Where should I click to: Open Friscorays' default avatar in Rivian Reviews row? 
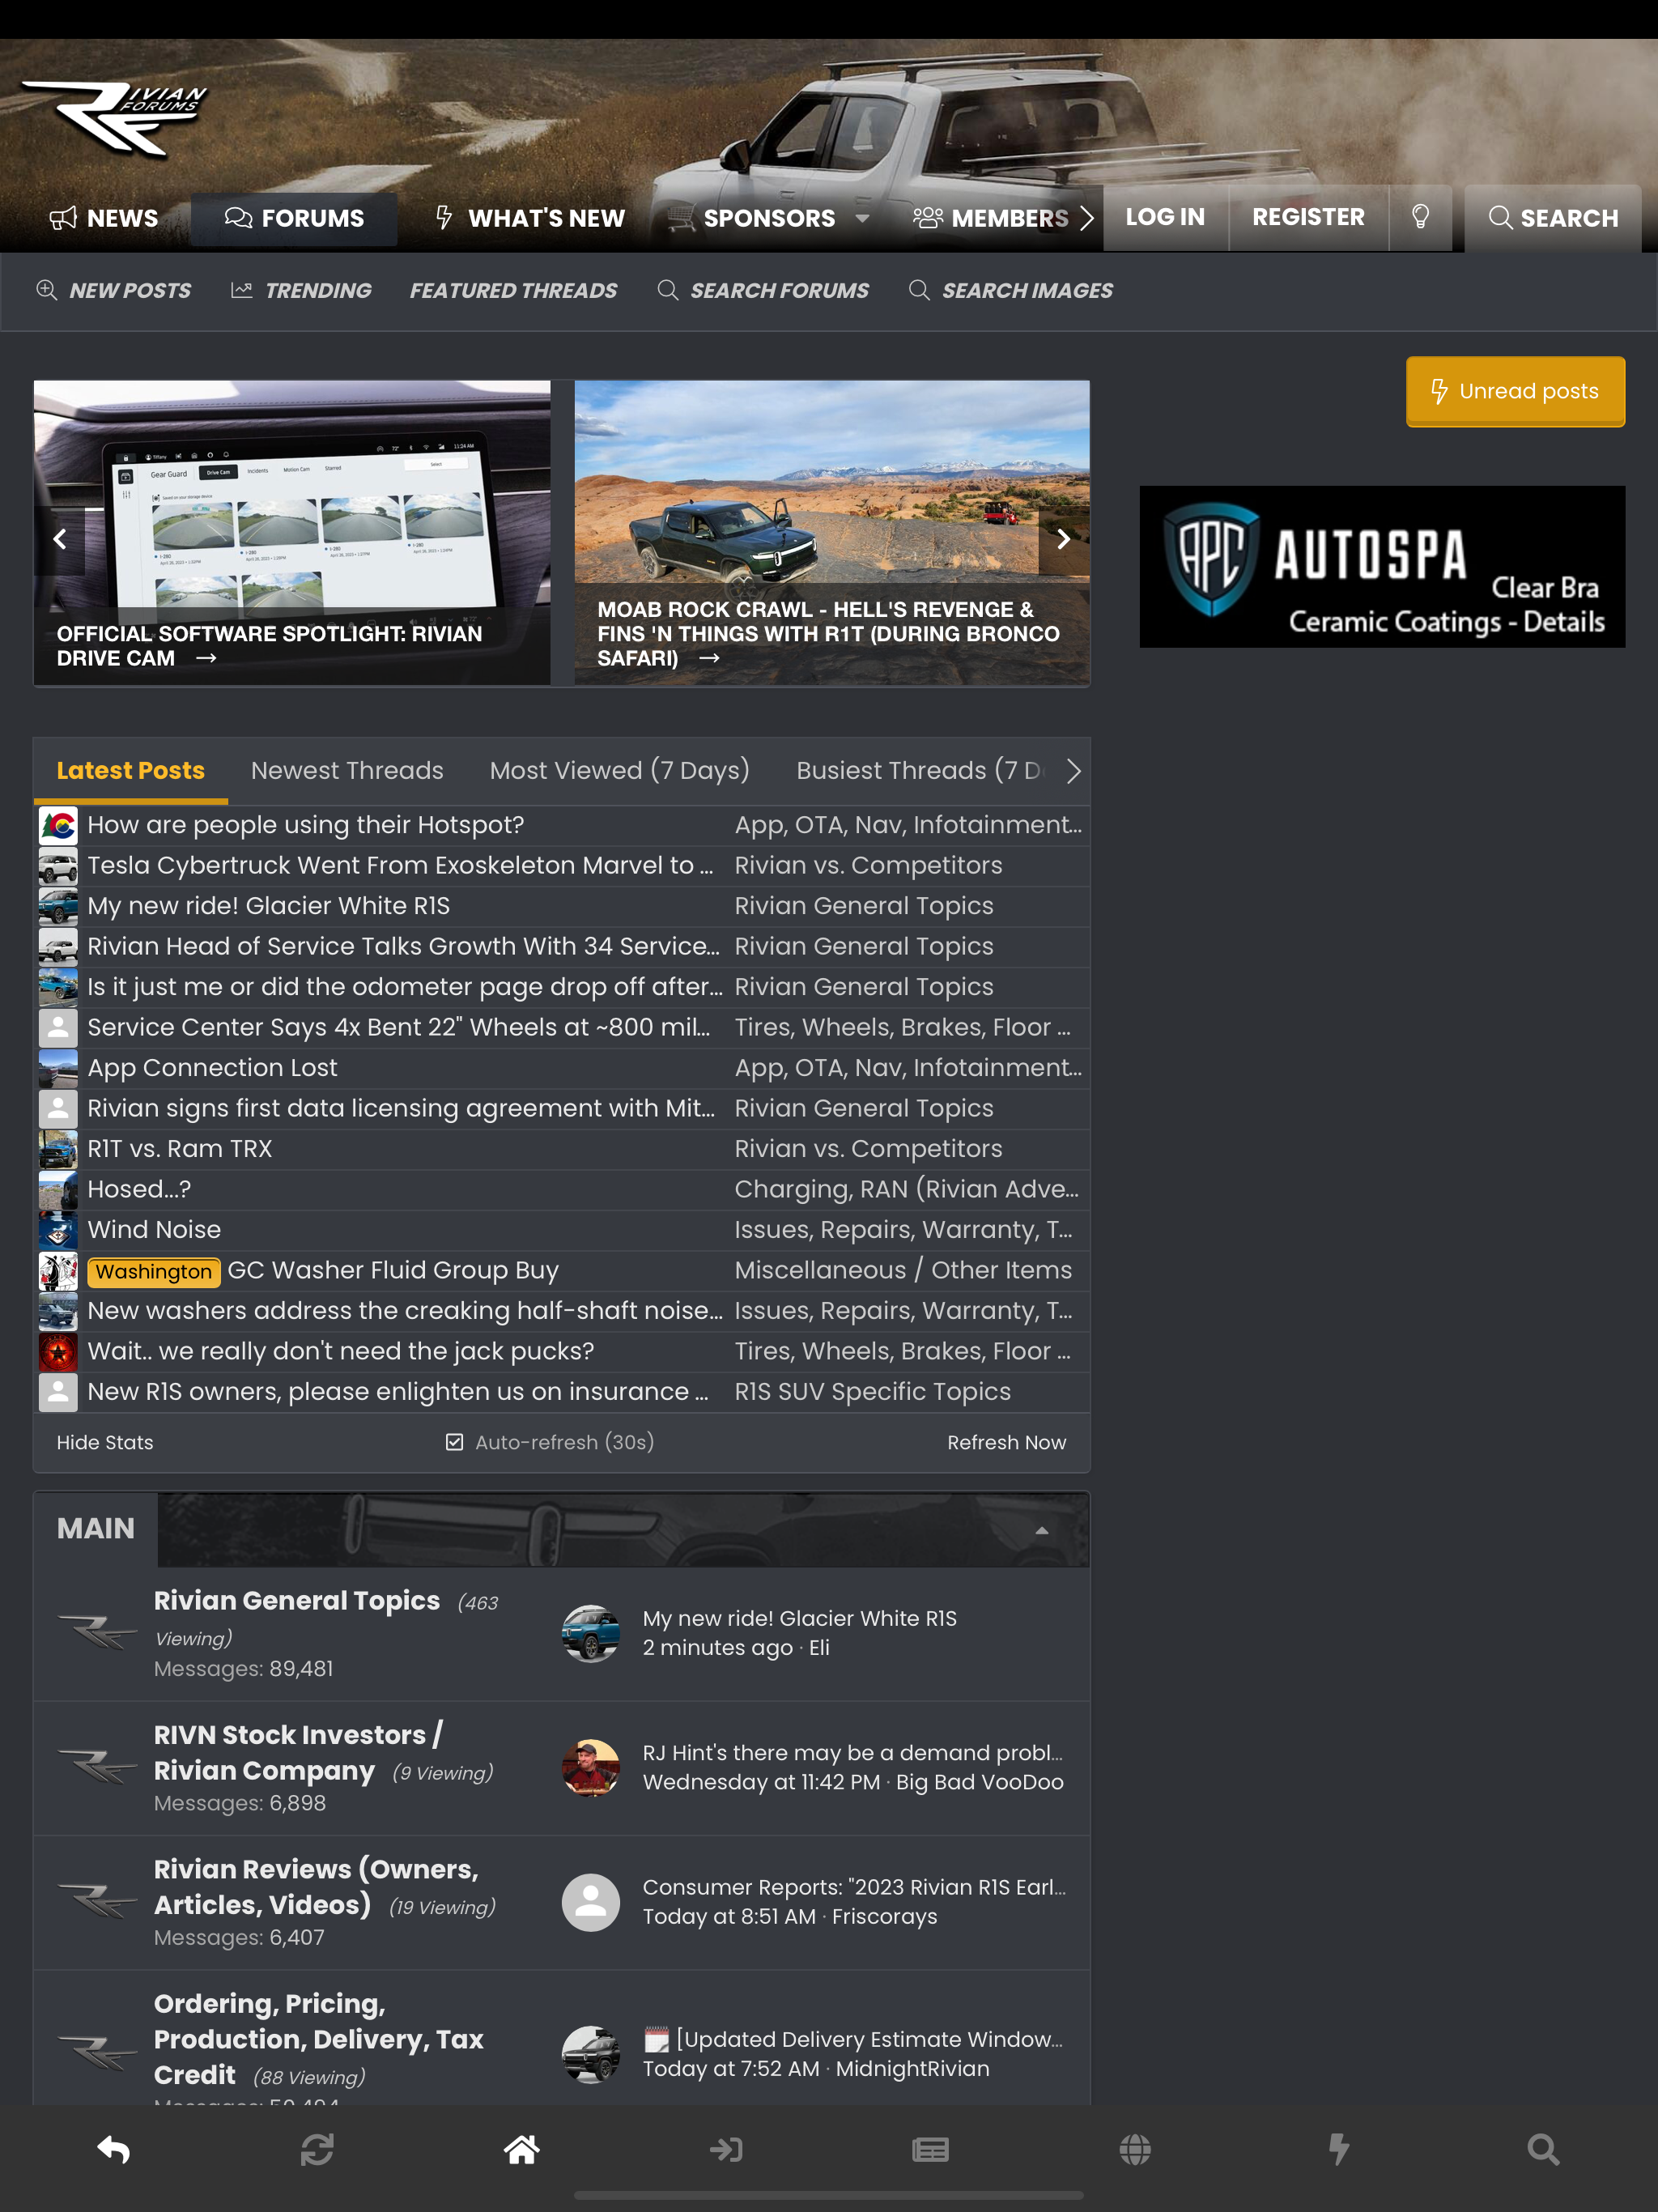(590, 1902)
